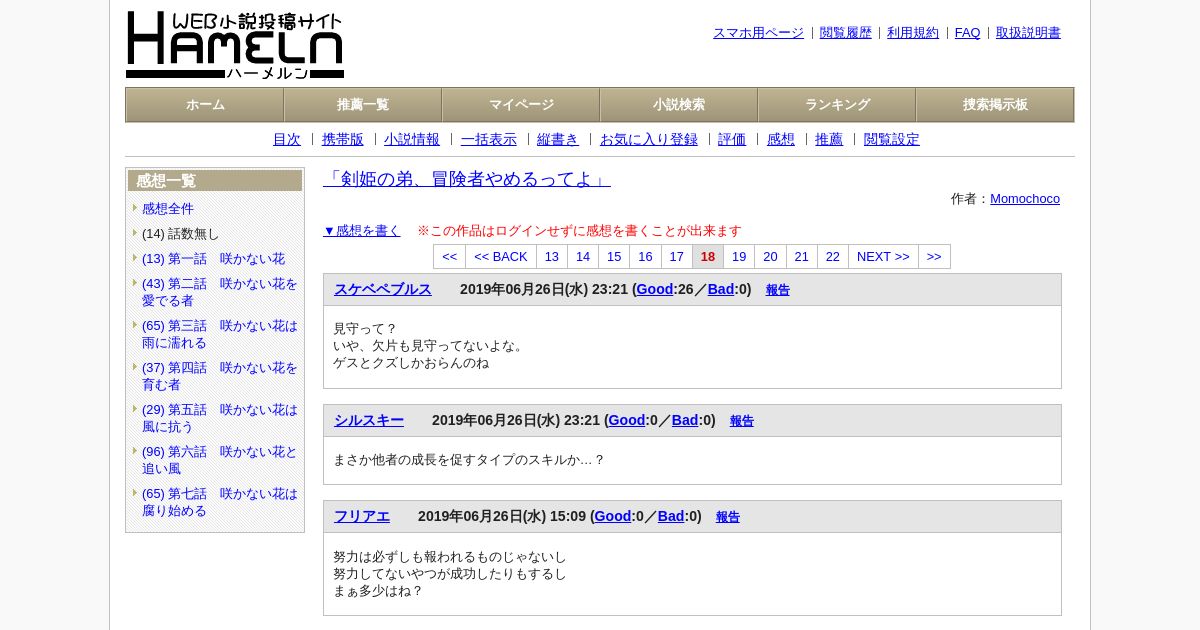Select 第三話 咲かない花は雨に濡れる
Image resolution: width=1200 pixels, height=630 pixels.
[x=220, y=334]
